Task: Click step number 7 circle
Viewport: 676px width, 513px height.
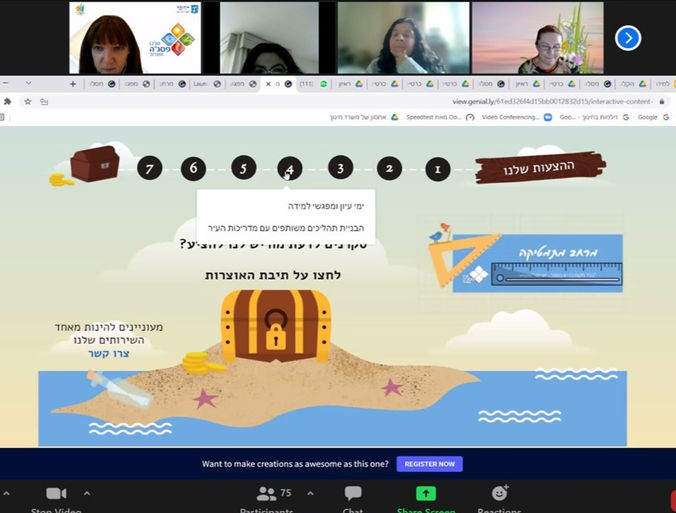Action: (x=150, y=169)
